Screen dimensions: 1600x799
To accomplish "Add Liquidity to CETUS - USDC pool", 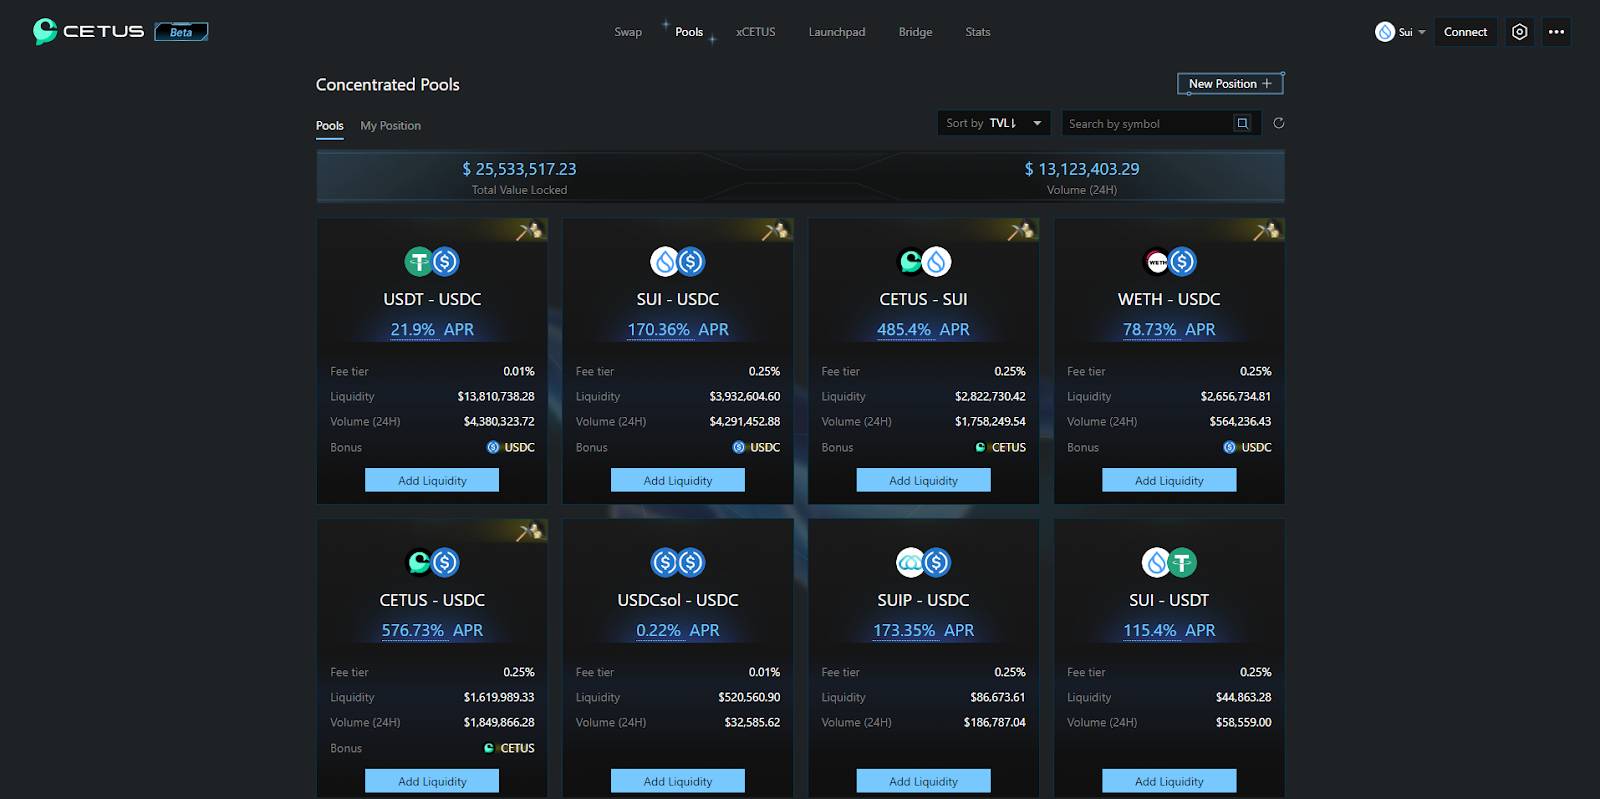I will [432, 781].
